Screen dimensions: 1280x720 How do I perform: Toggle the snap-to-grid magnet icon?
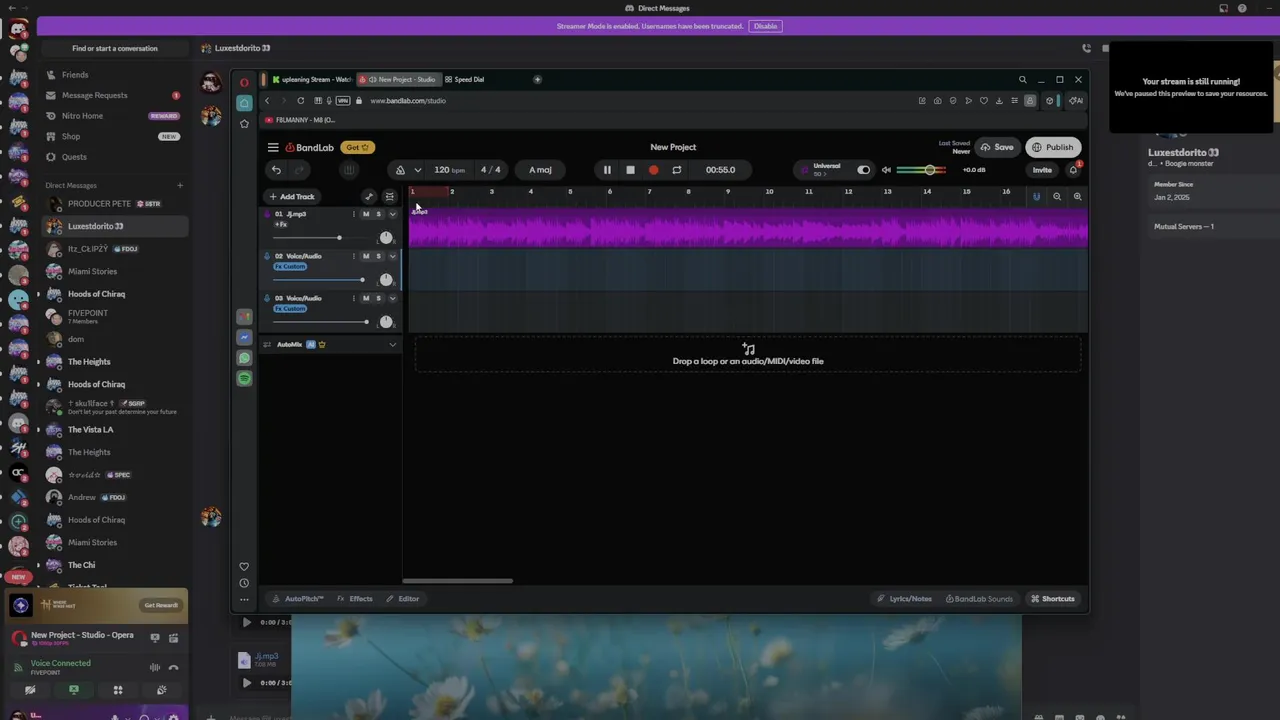point(1036,196)
